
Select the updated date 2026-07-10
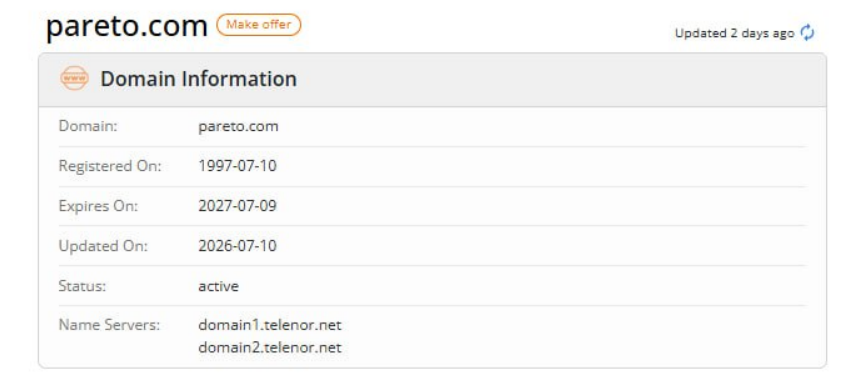[238, 246]
